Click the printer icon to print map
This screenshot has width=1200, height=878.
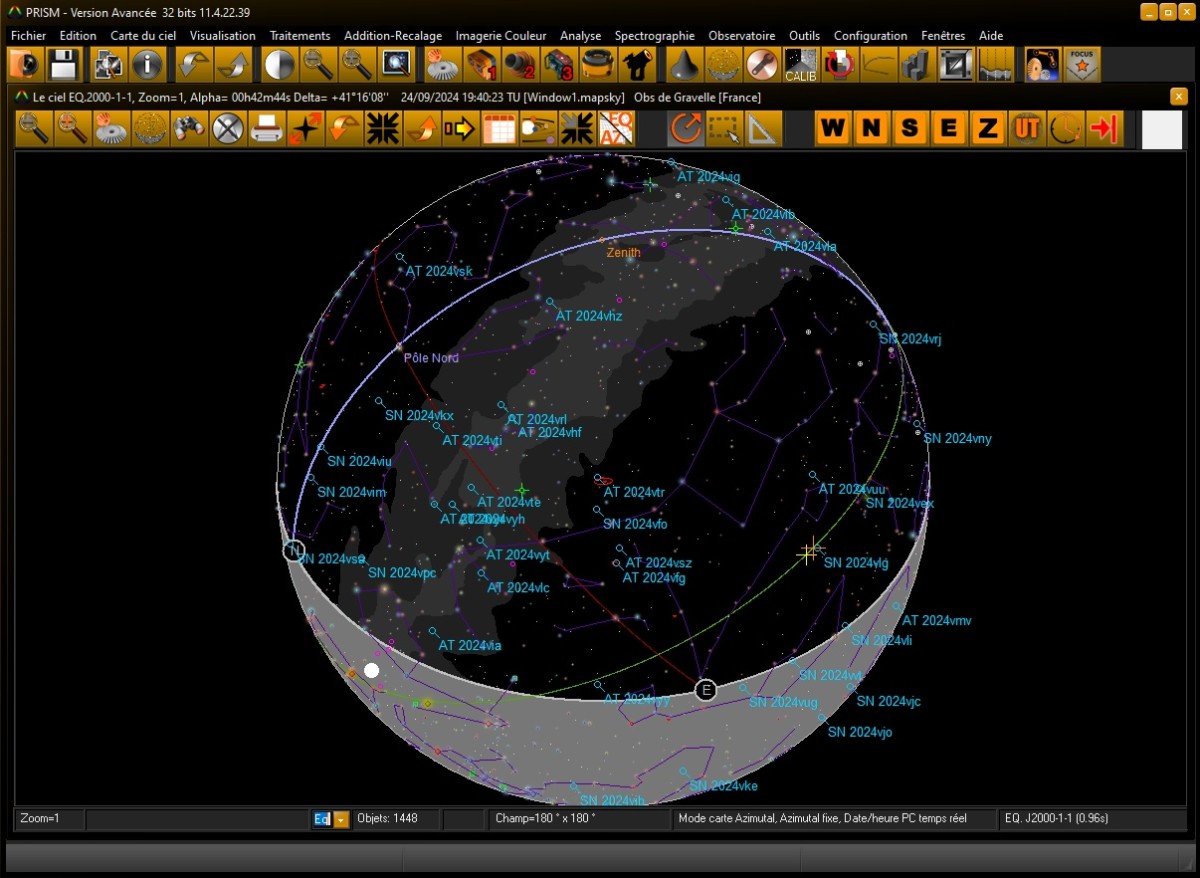click(267, 129)
